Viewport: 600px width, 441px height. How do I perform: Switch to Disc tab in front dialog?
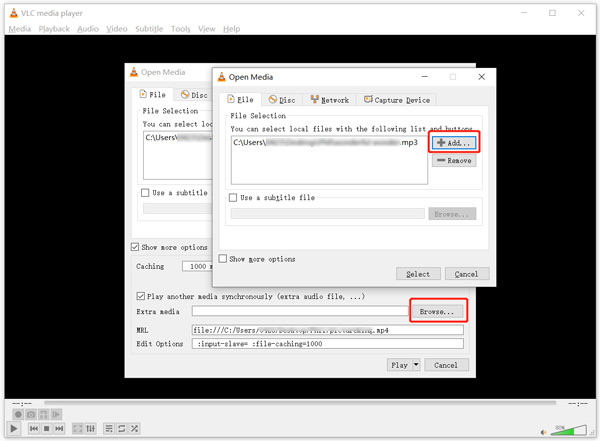(x=282, y=100)
